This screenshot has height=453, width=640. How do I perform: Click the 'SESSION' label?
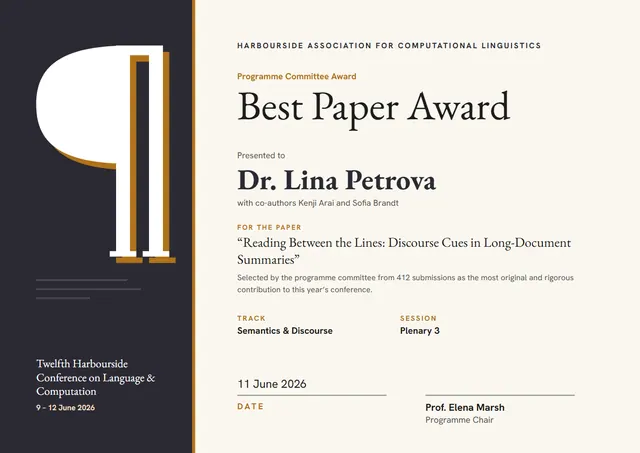(418, 318)
